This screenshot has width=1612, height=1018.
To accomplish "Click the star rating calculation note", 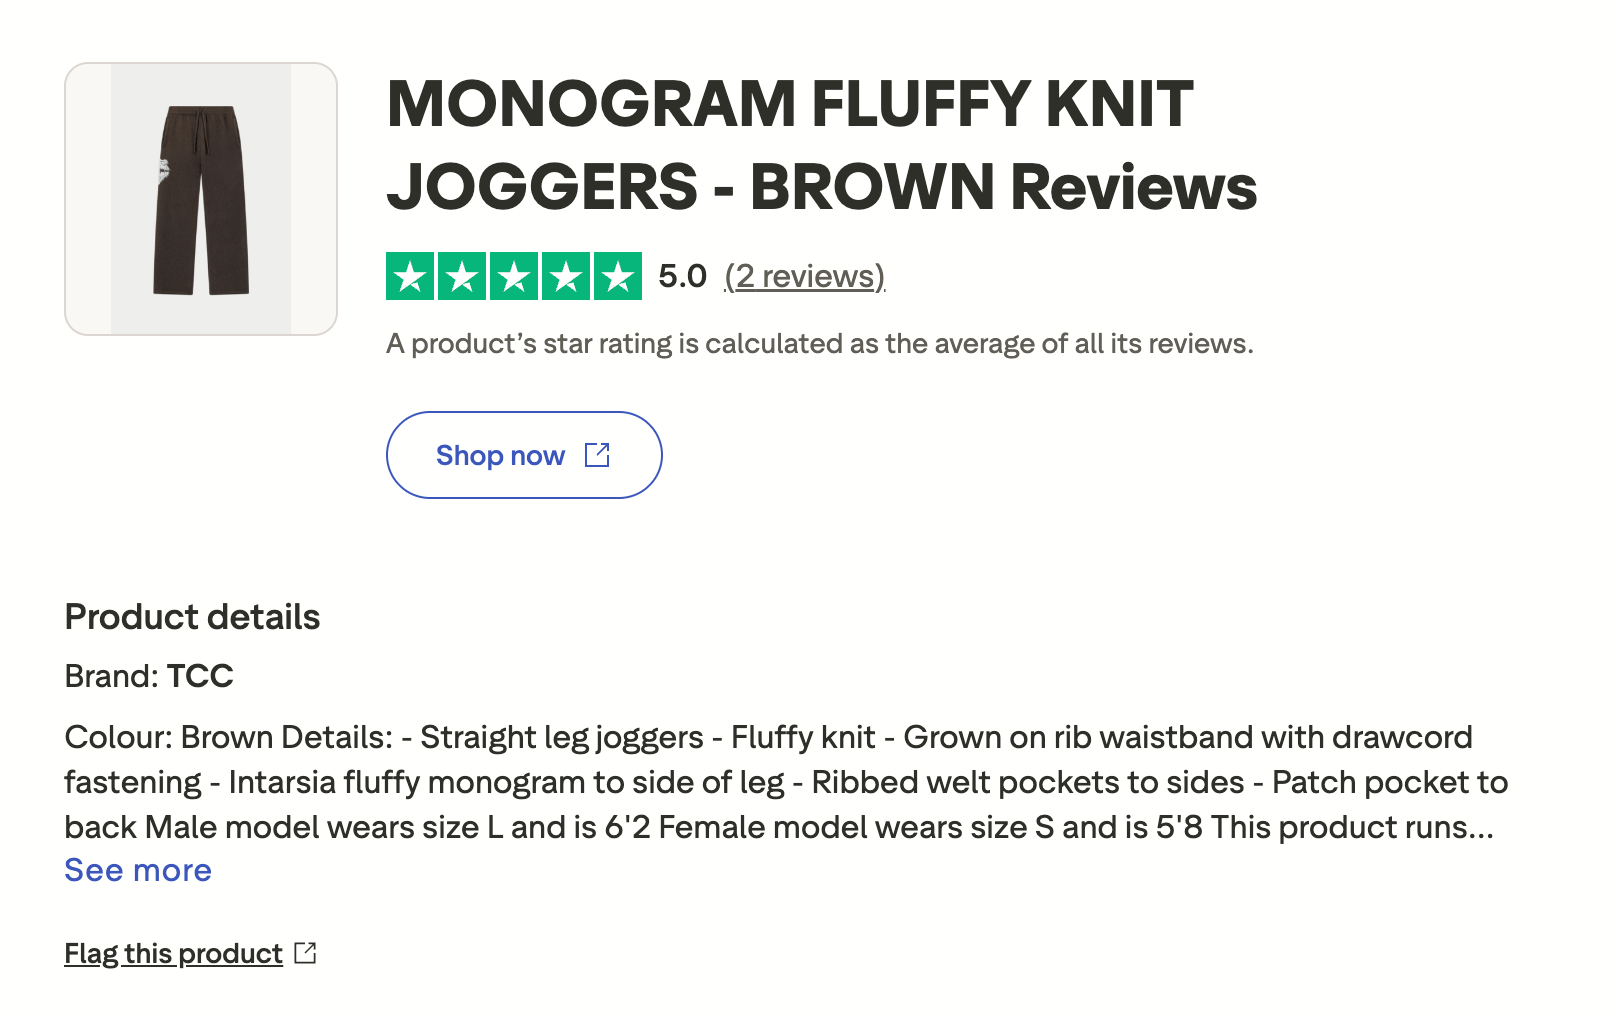I will pyautogui.click(x=820, y=344).
